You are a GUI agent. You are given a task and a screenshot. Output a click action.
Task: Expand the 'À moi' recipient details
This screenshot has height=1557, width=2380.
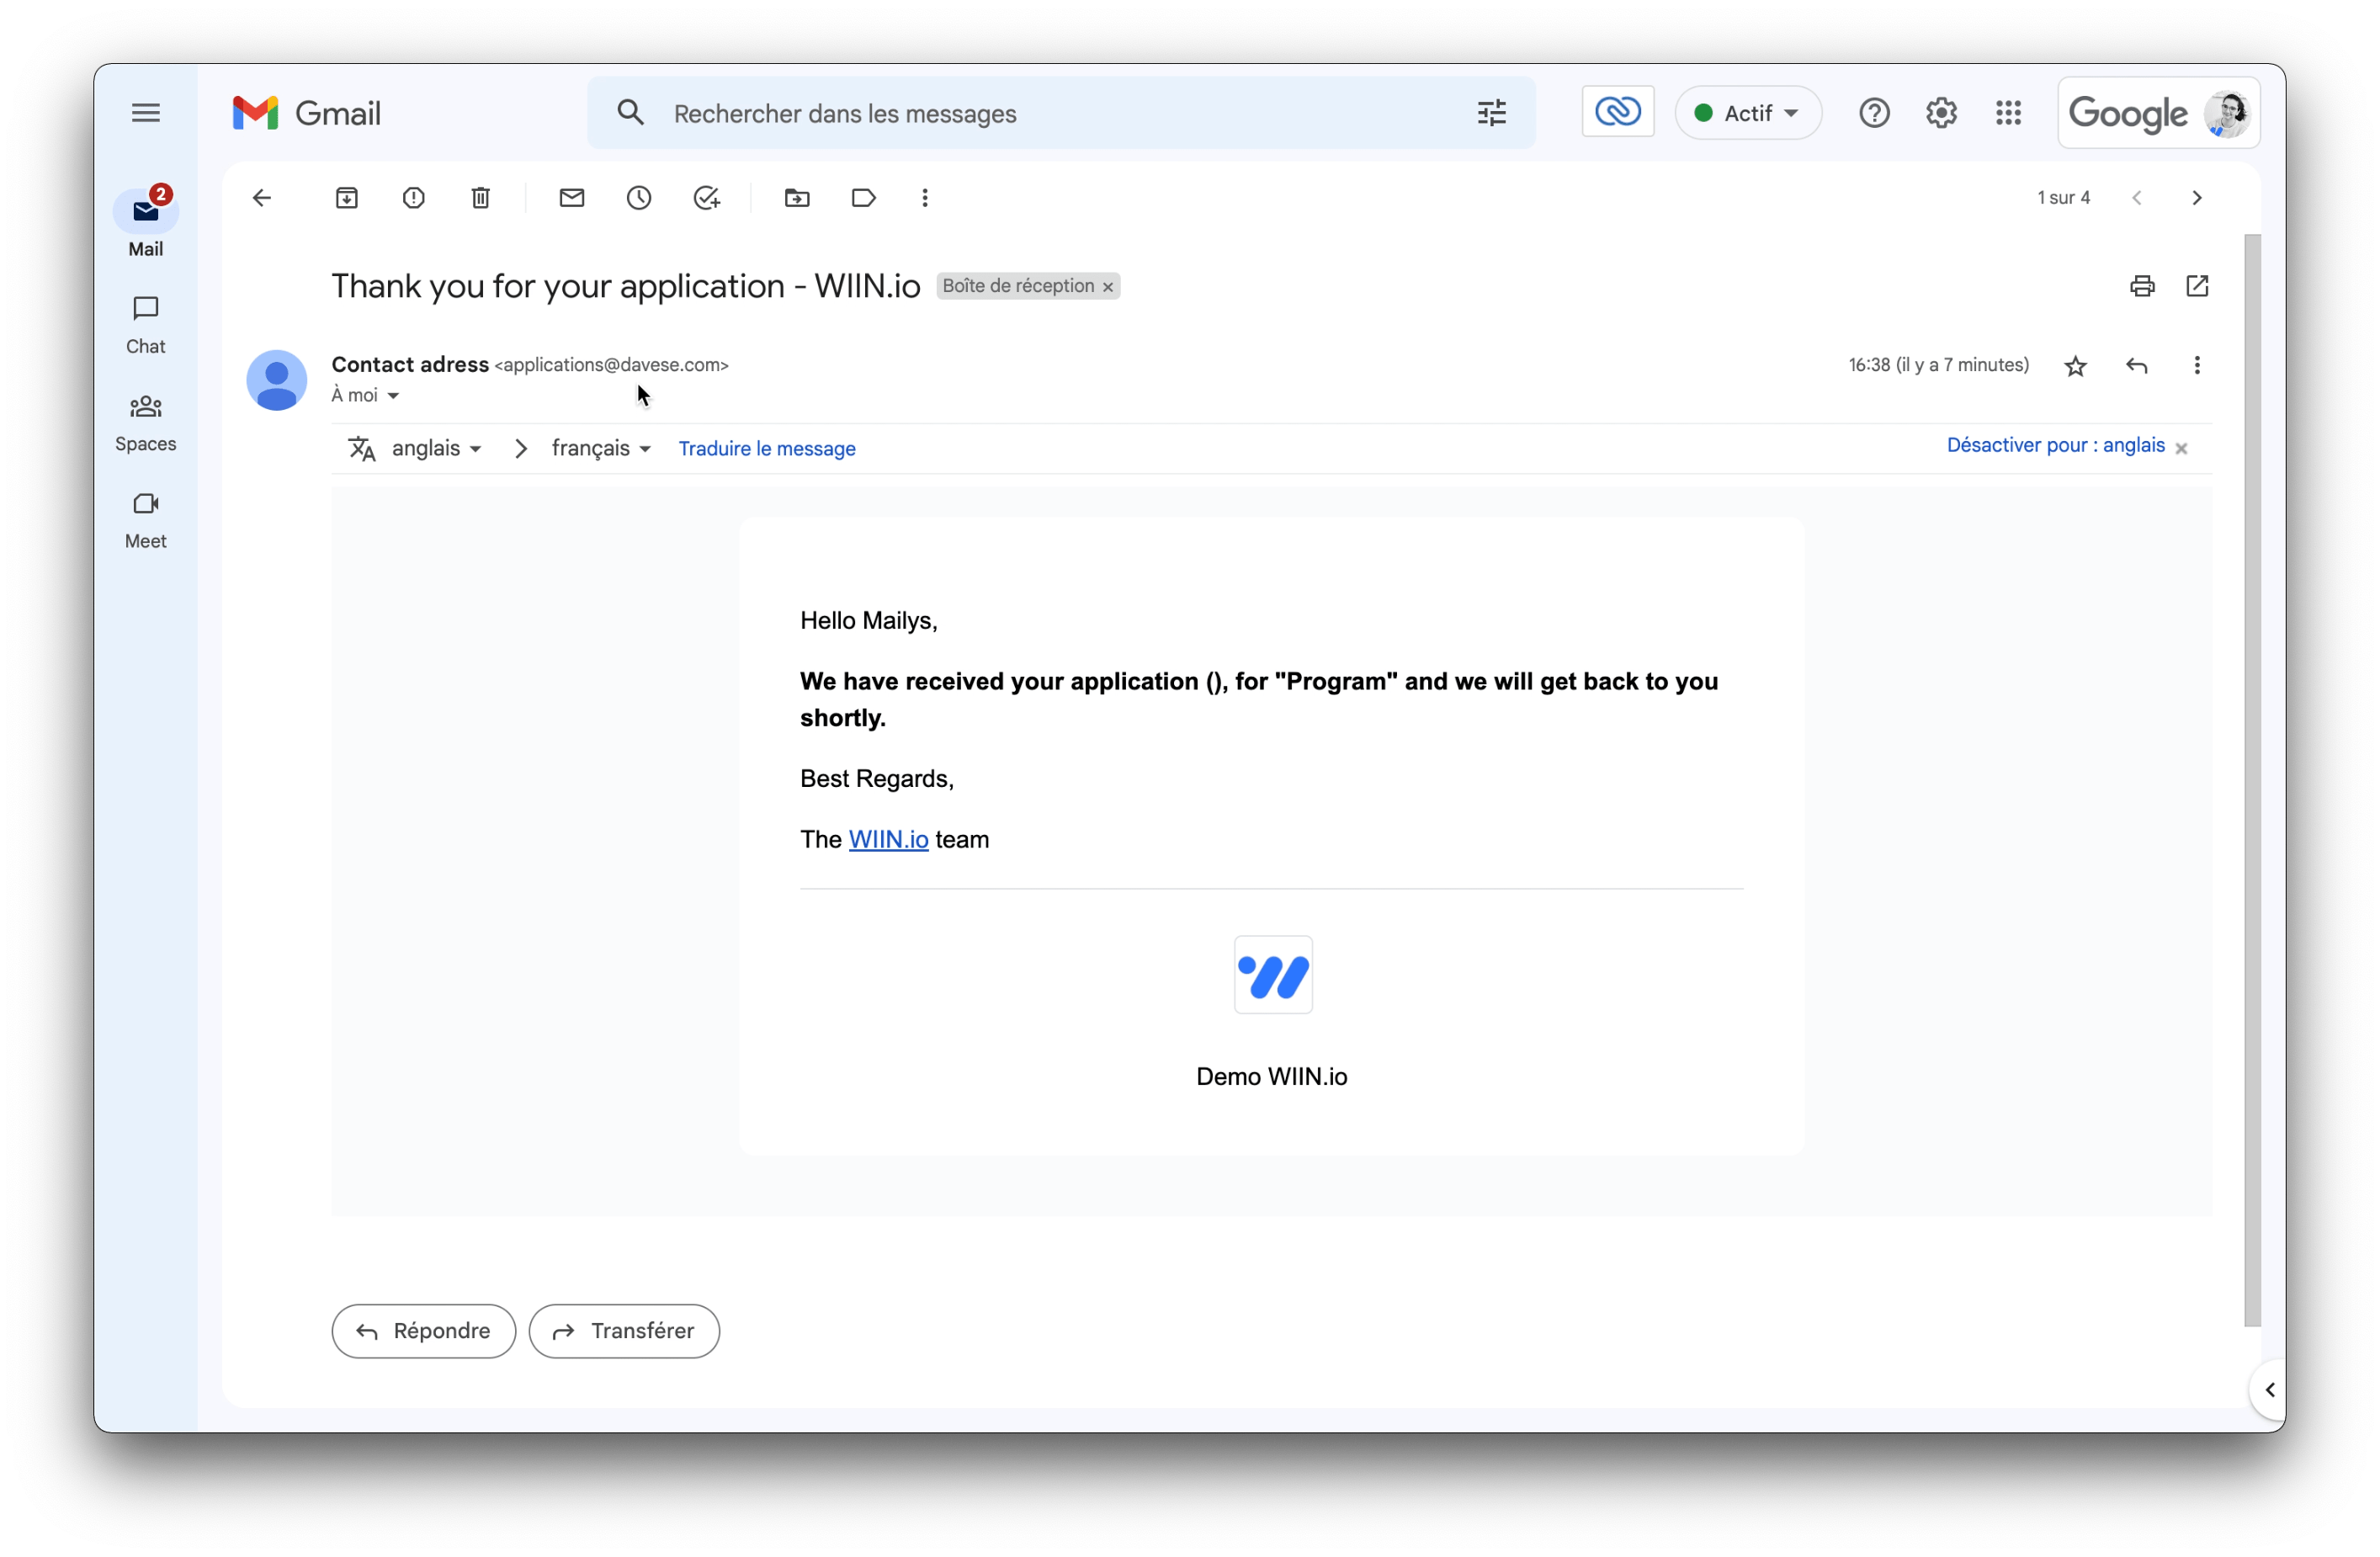(x=393, y=396)
